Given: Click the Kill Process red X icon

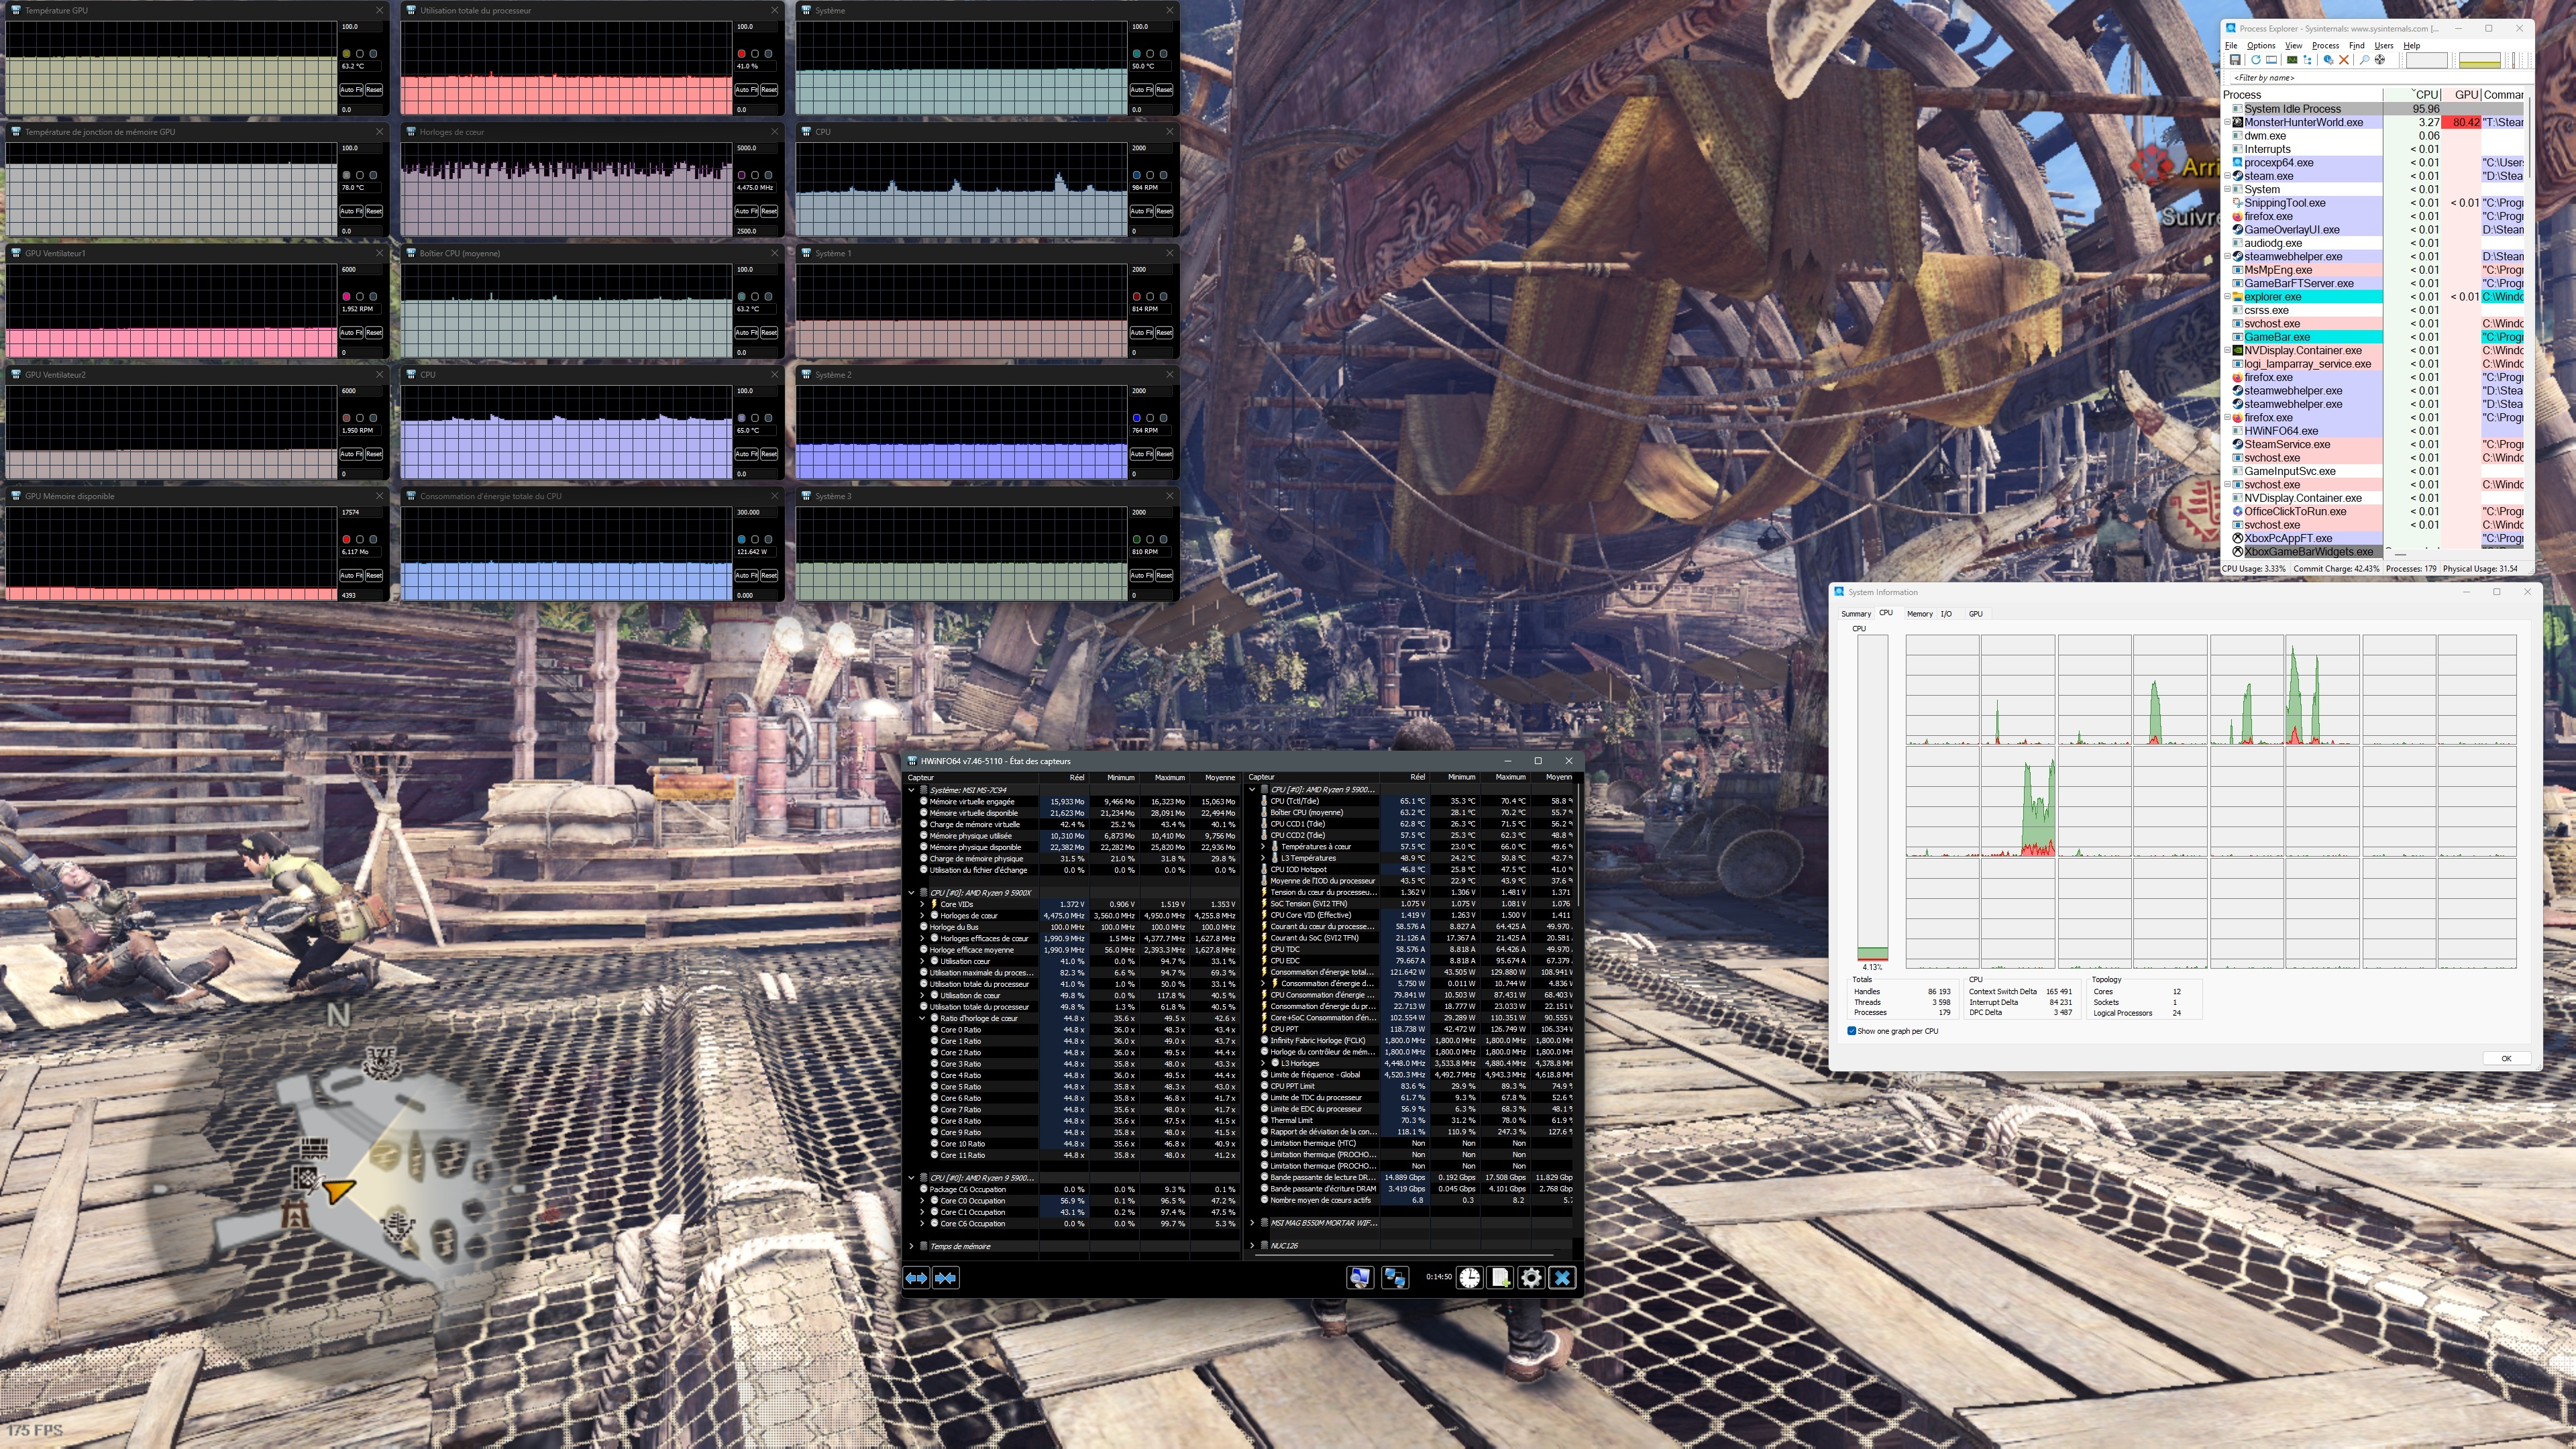Looking at the screenshot, I should (2344, 60).
